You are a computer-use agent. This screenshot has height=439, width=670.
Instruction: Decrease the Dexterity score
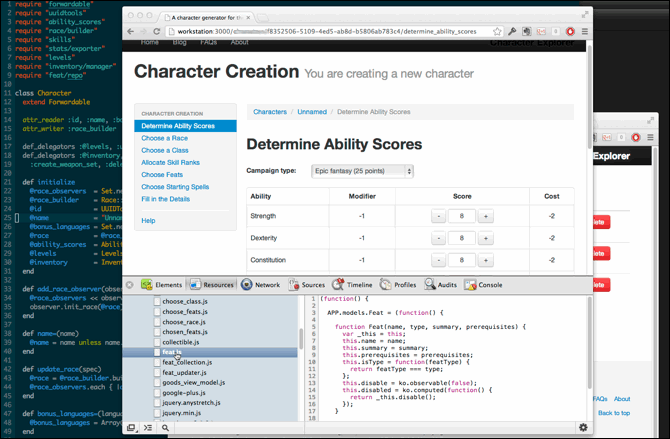pyautogui.click(x=438, y=238)
